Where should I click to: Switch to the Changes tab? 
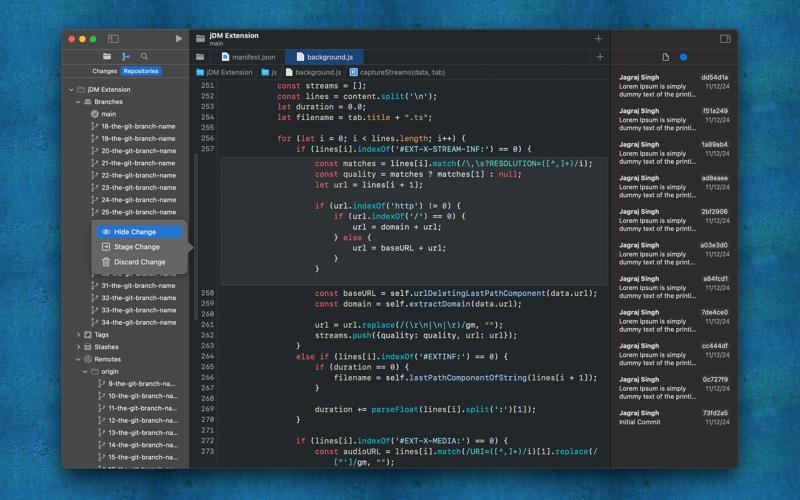105,71
